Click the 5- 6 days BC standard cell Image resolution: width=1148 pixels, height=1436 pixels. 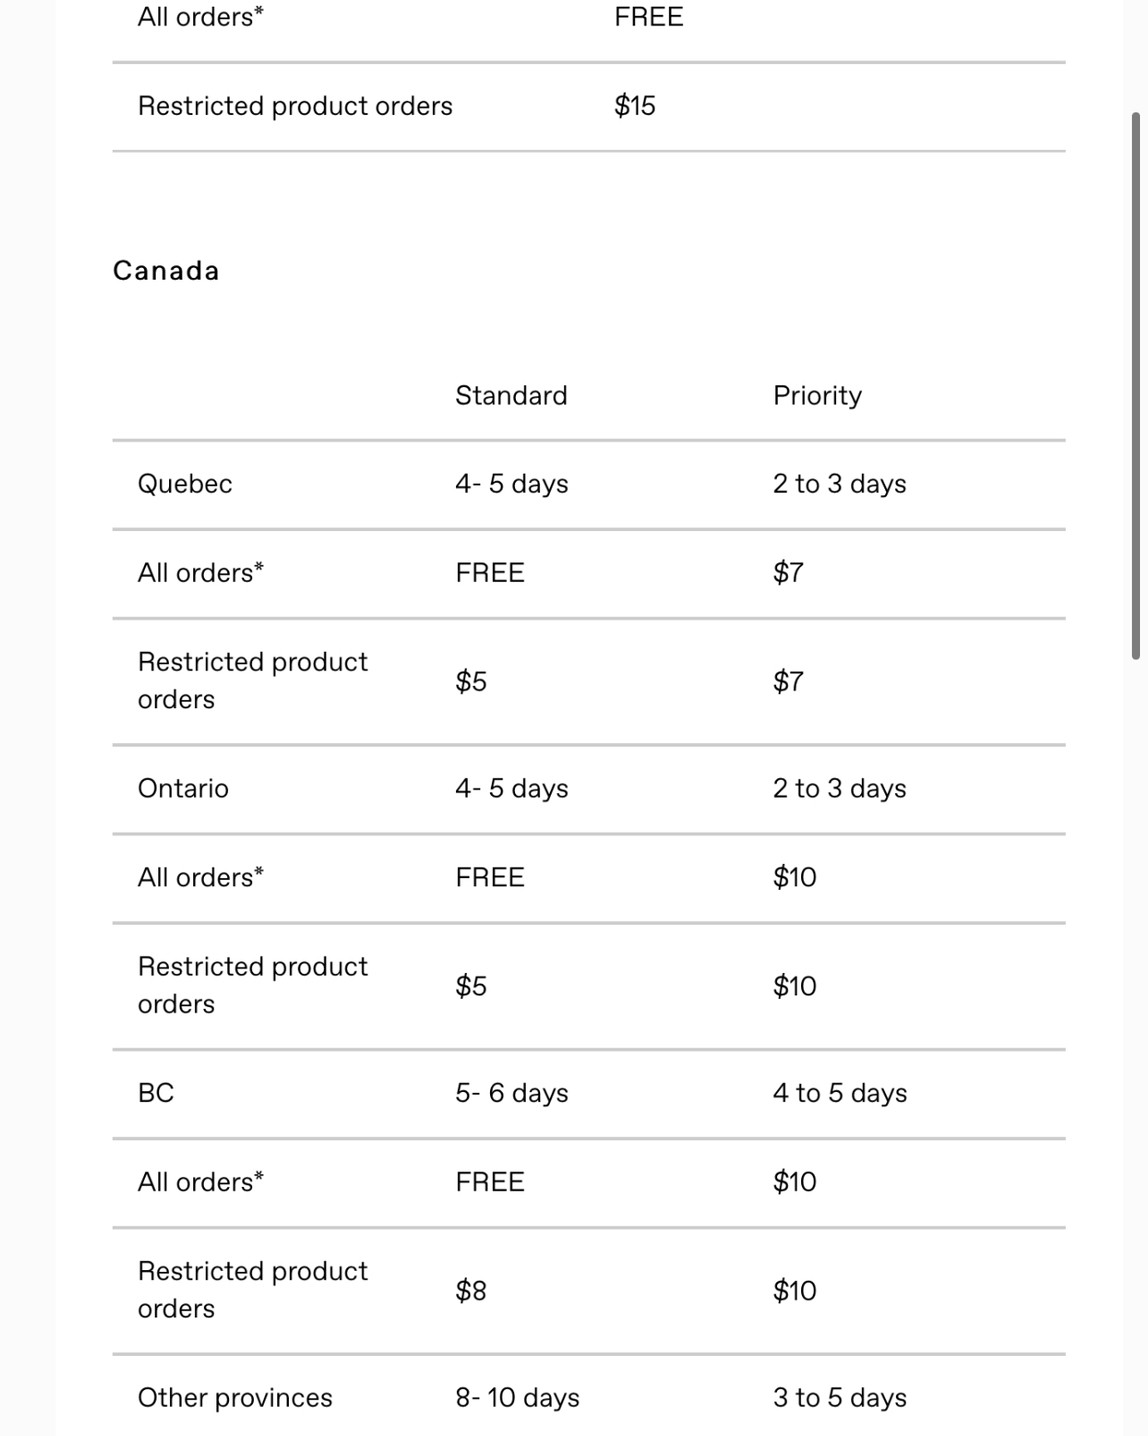coord(512,1093)
